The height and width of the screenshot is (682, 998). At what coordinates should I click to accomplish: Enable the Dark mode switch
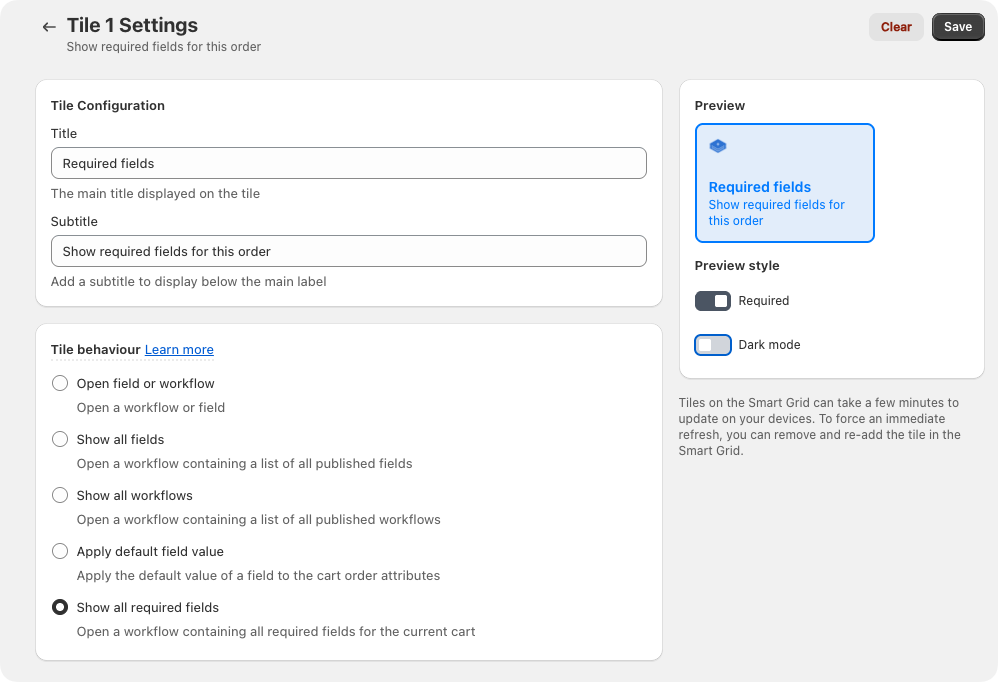(713, 345)
